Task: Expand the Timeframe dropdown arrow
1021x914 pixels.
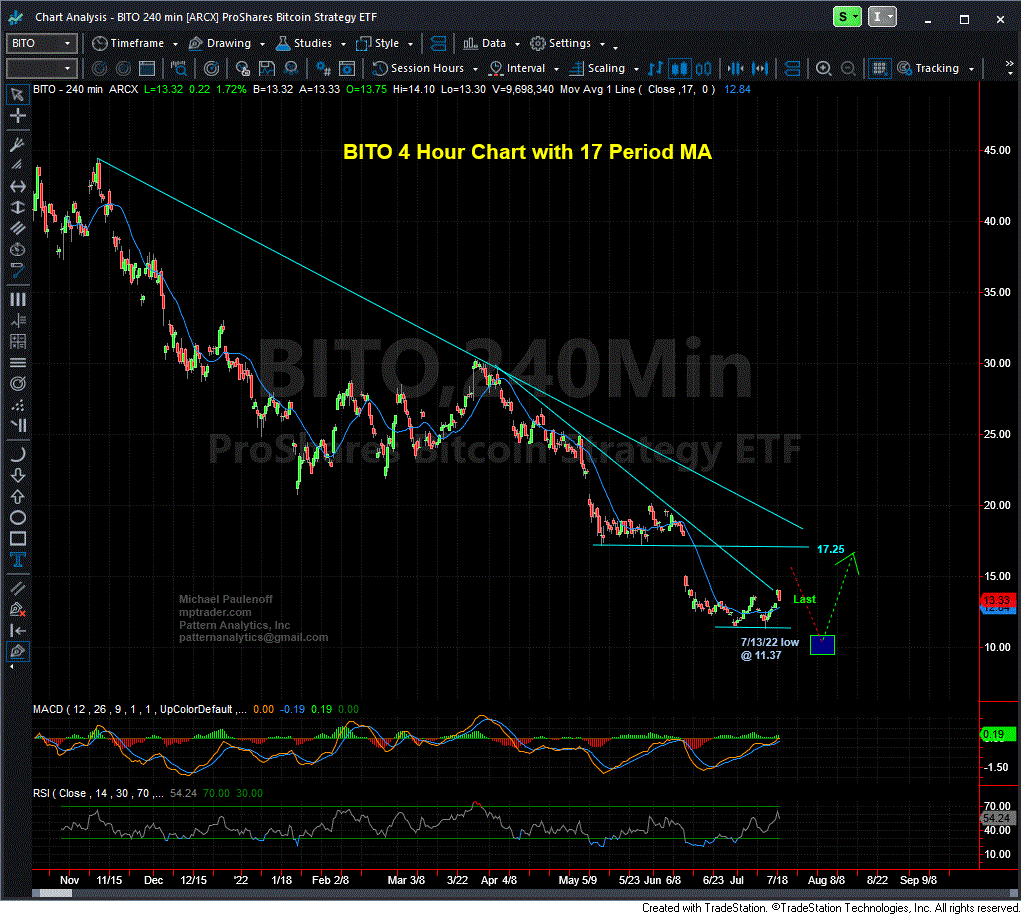Action: pos(175,44)
